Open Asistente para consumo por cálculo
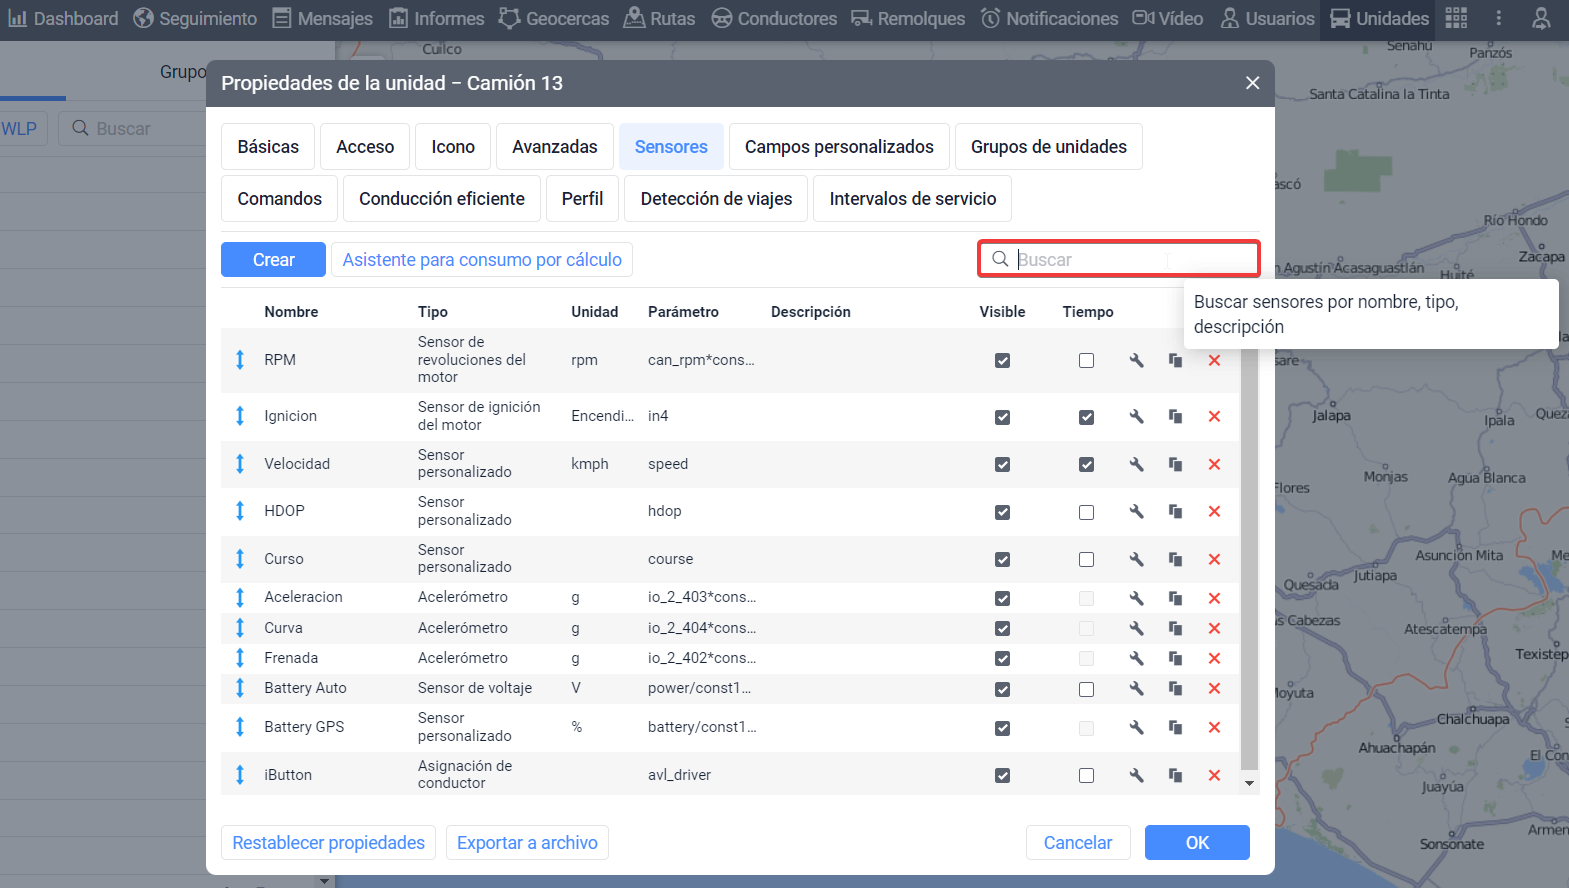1569x888 pixels. pyautogui.click(x=482, y=259)
